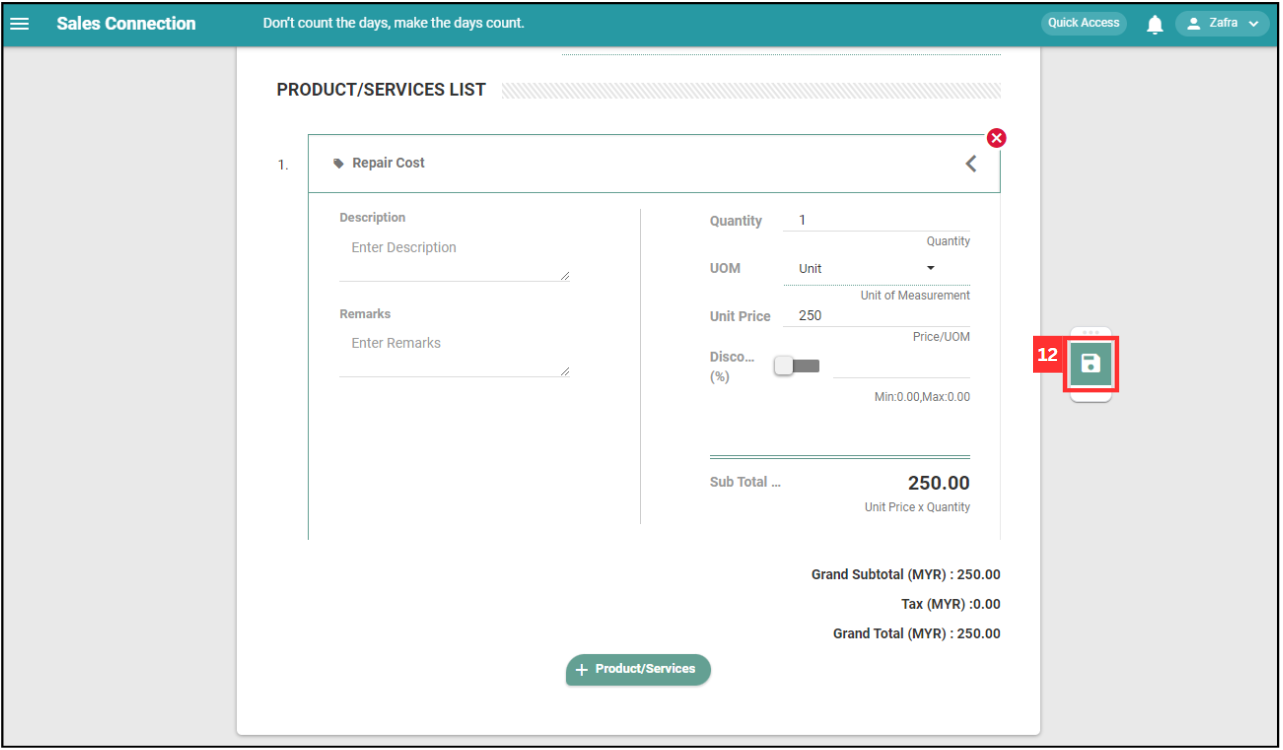Remove Repair Cost item via red X
The image size is (1283, 750).
coord(996,138)
